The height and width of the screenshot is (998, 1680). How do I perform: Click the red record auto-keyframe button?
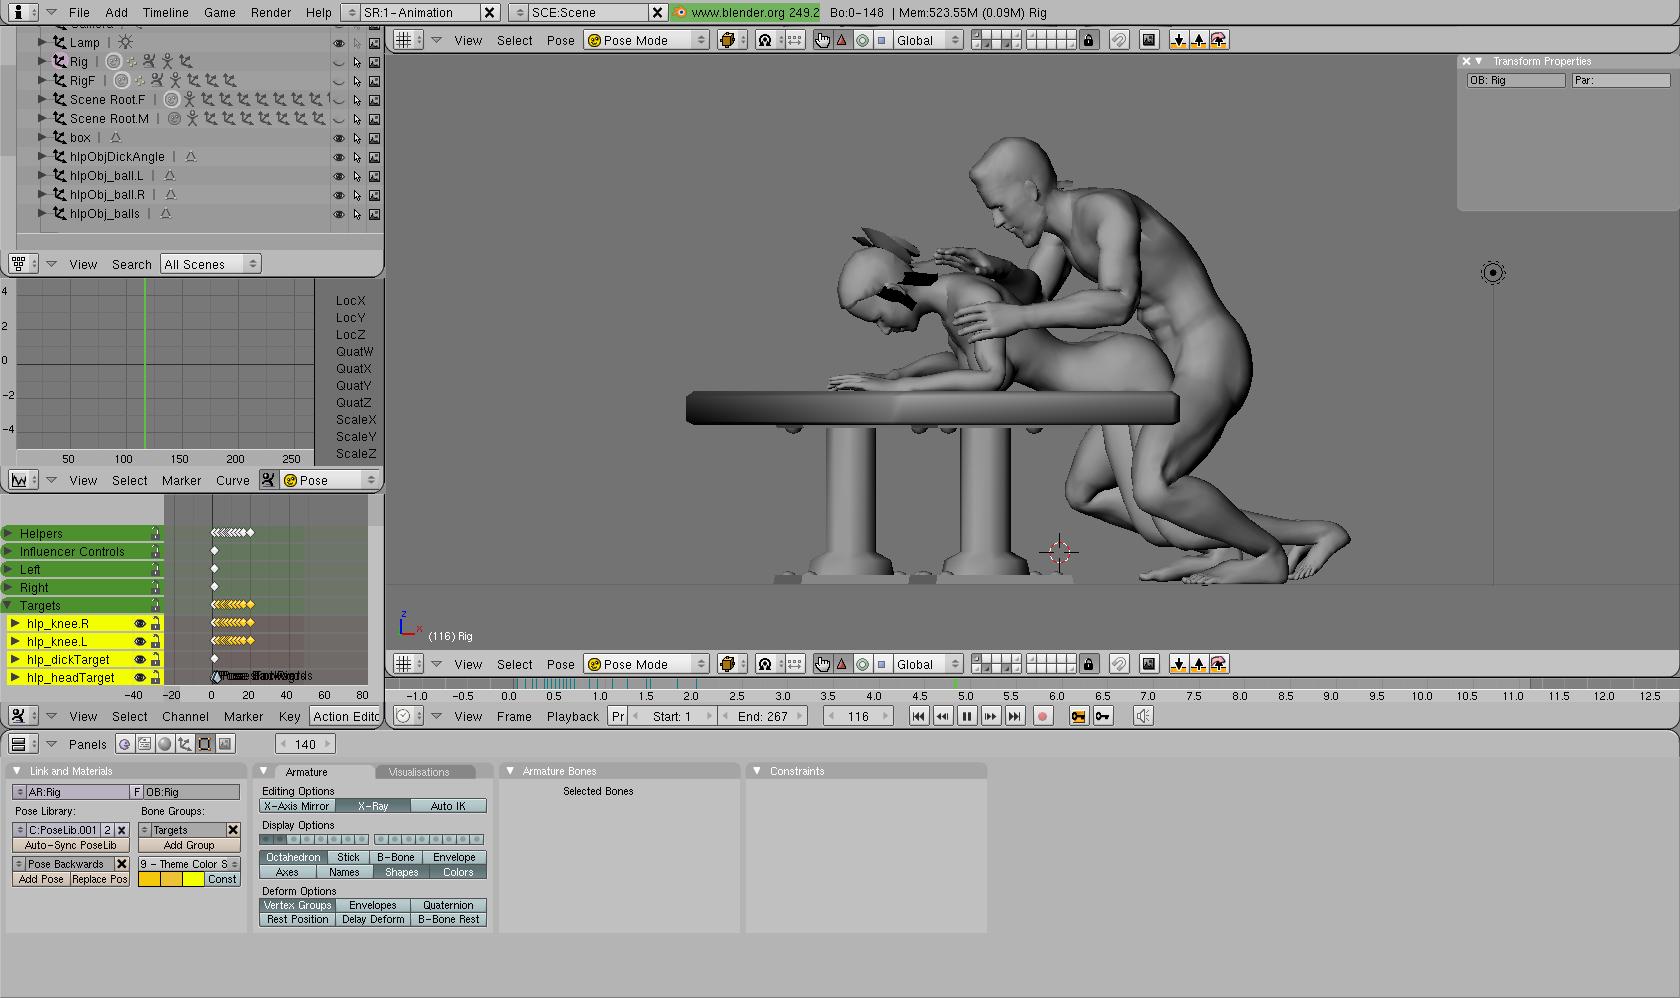[x=1042, y=716]
